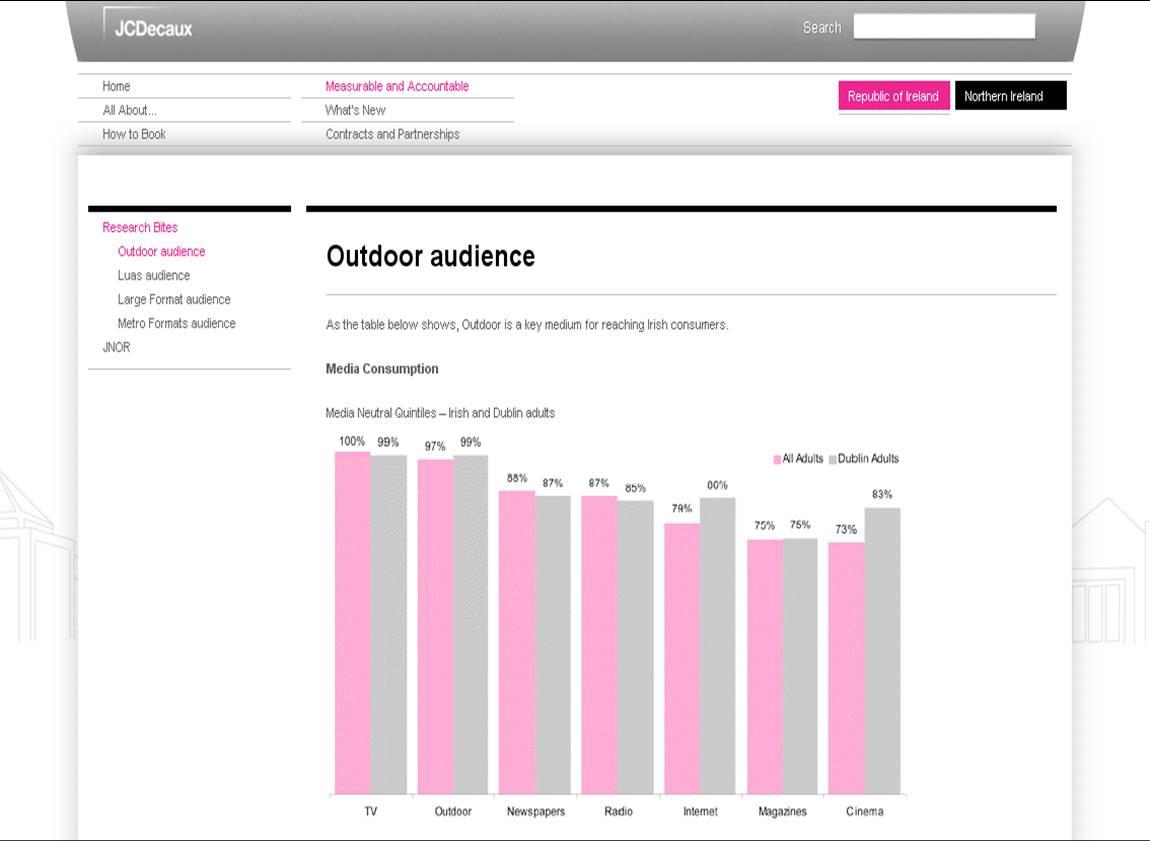The image size is (1150, 841).
Task: Select Outdoor audience in sidebar
Action: (x=161, y=251)
